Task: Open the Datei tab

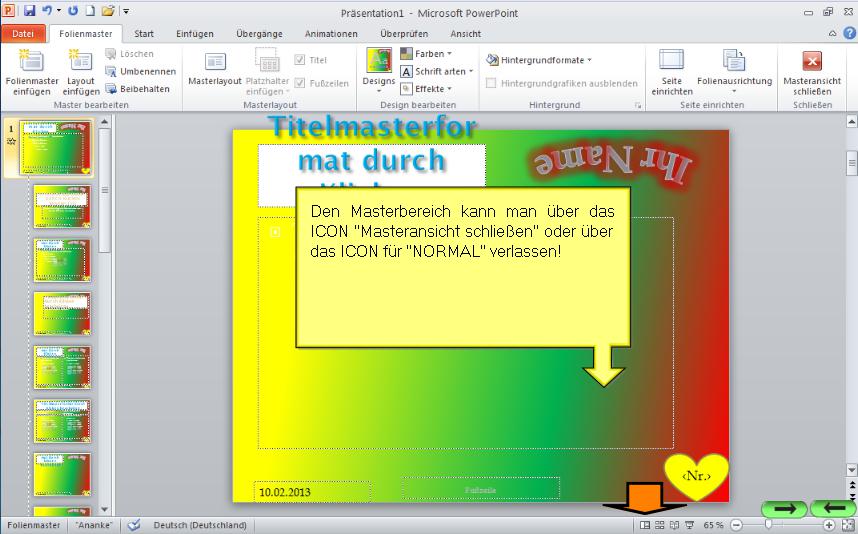Action: (x=22, y=33)
